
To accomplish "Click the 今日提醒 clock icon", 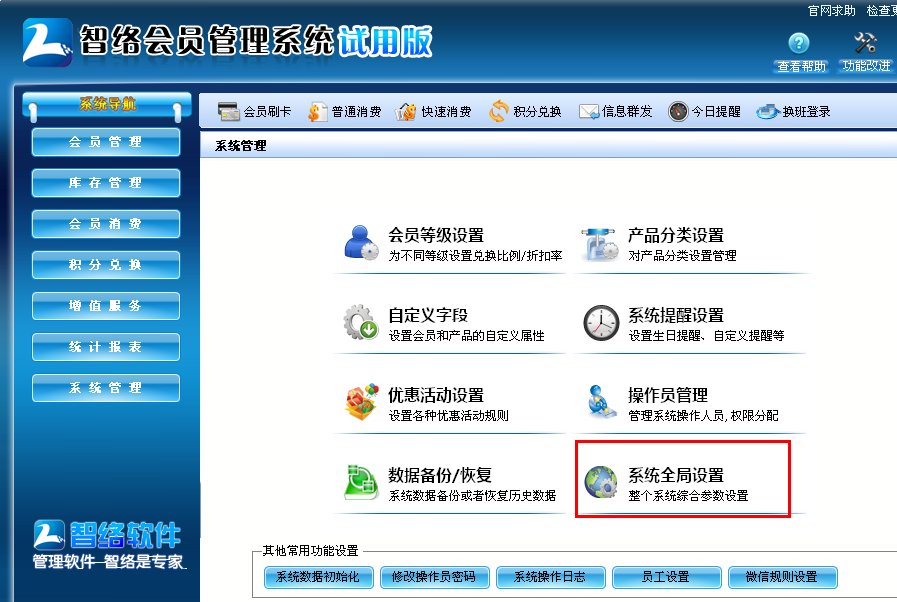I will (x=678, y=111).
